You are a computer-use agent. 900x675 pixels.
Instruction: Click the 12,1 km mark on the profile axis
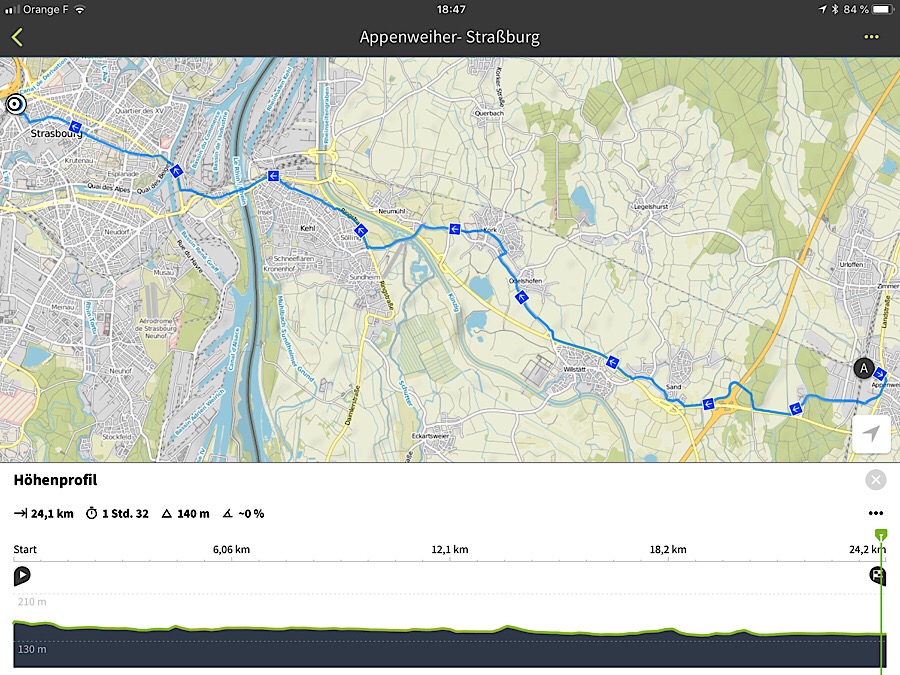(x=449, y=549)
